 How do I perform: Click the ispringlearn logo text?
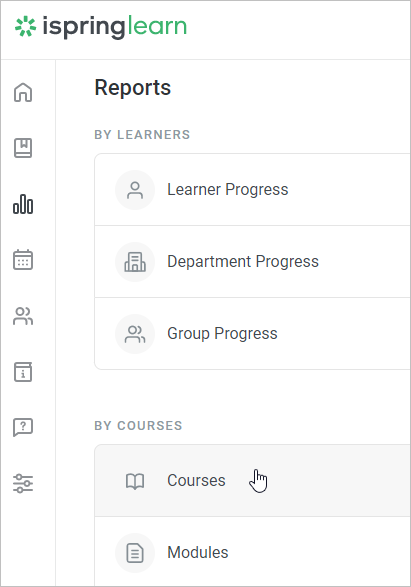pyautogui.click(x=115, y=27)
